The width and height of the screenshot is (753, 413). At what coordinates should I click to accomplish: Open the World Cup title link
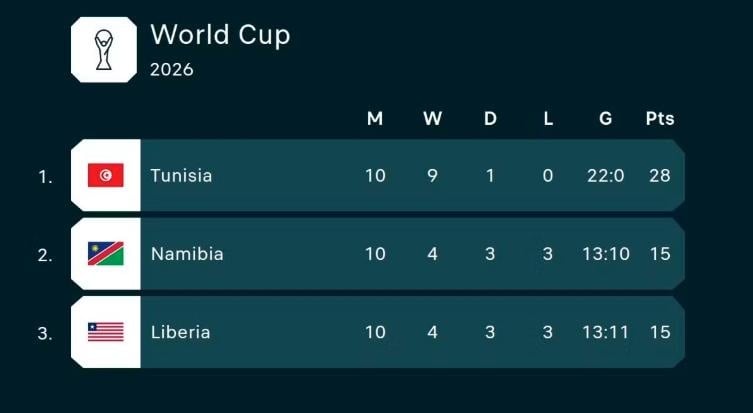pyautogui.click(x=220, y=35)
